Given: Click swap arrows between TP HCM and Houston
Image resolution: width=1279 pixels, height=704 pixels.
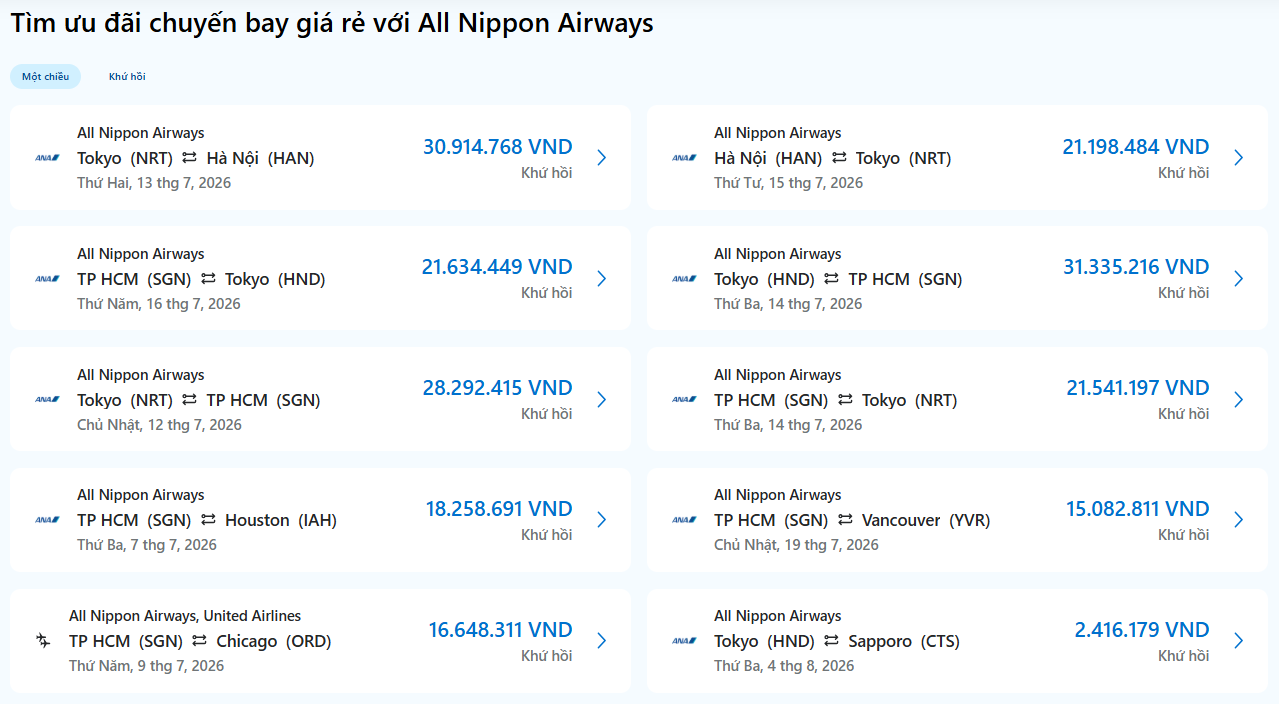Looking at the screenshot, I should (x=208, y=520).
